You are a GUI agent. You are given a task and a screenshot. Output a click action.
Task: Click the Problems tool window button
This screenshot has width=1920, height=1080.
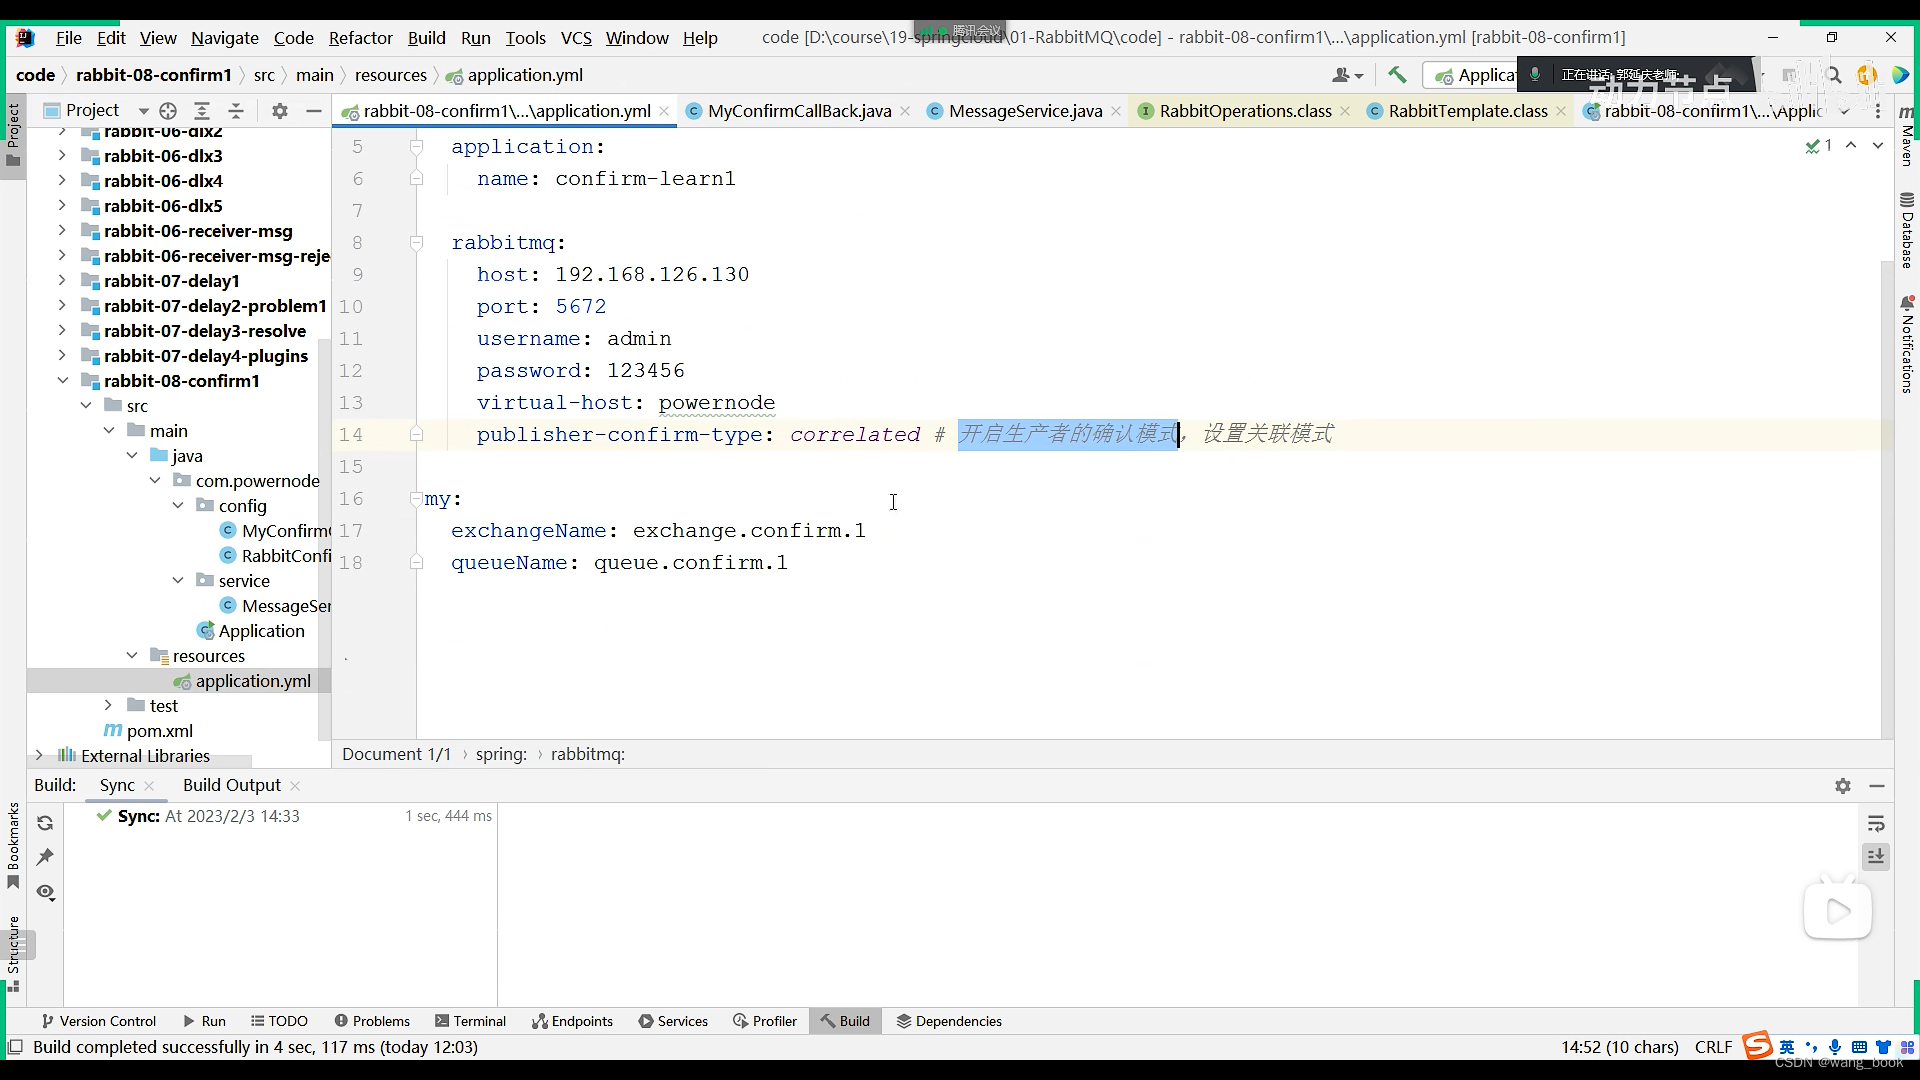tap(372, 1021)
